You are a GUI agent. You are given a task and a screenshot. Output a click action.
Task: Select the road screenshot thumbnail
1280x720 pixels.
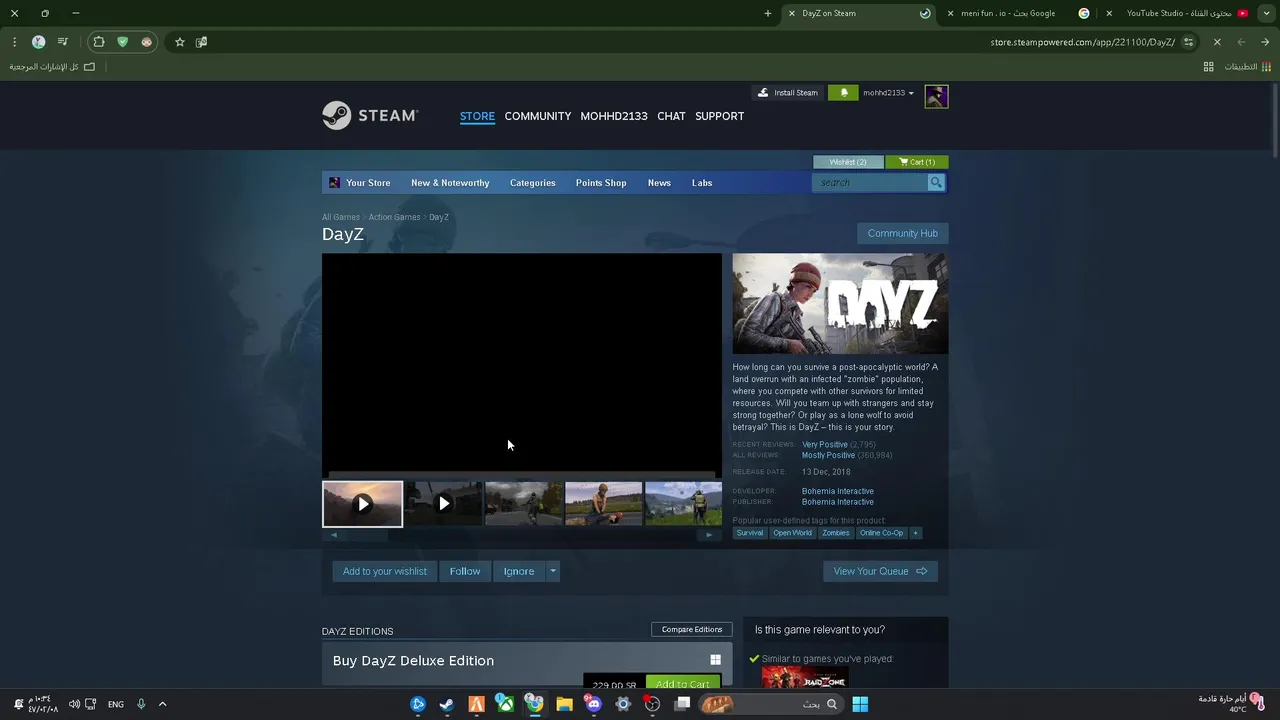524,504
